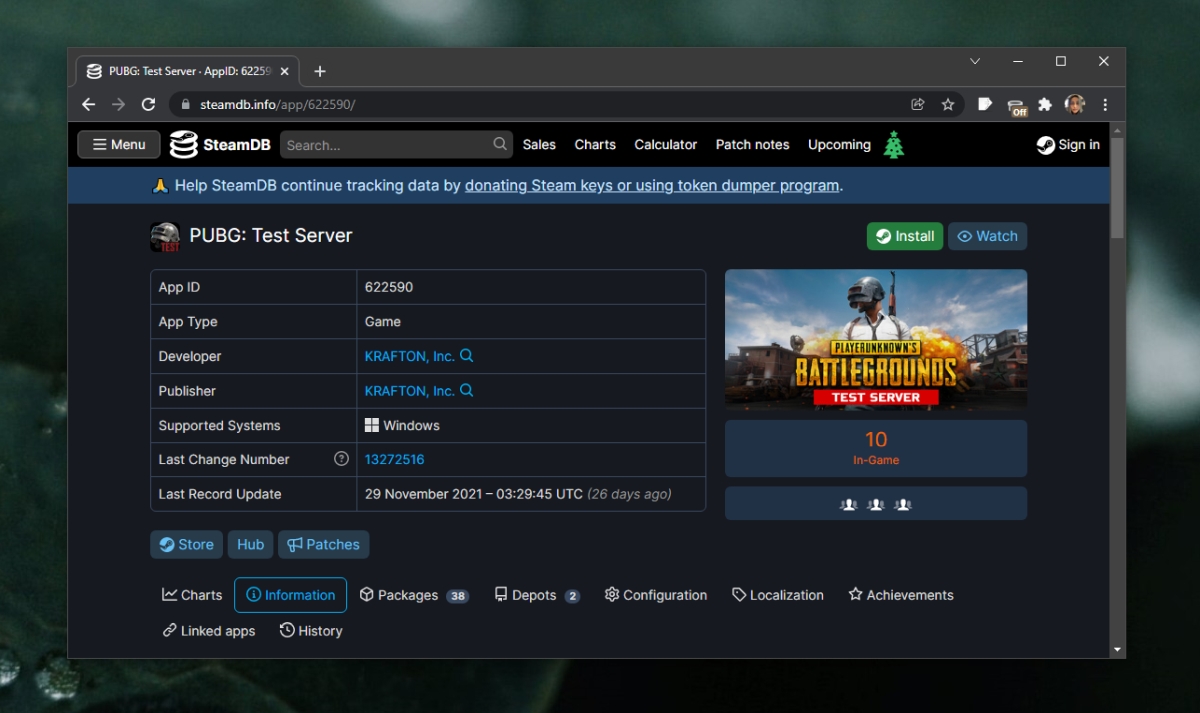
Task: Open a new browser tab
Action: [x=320, y=71]
